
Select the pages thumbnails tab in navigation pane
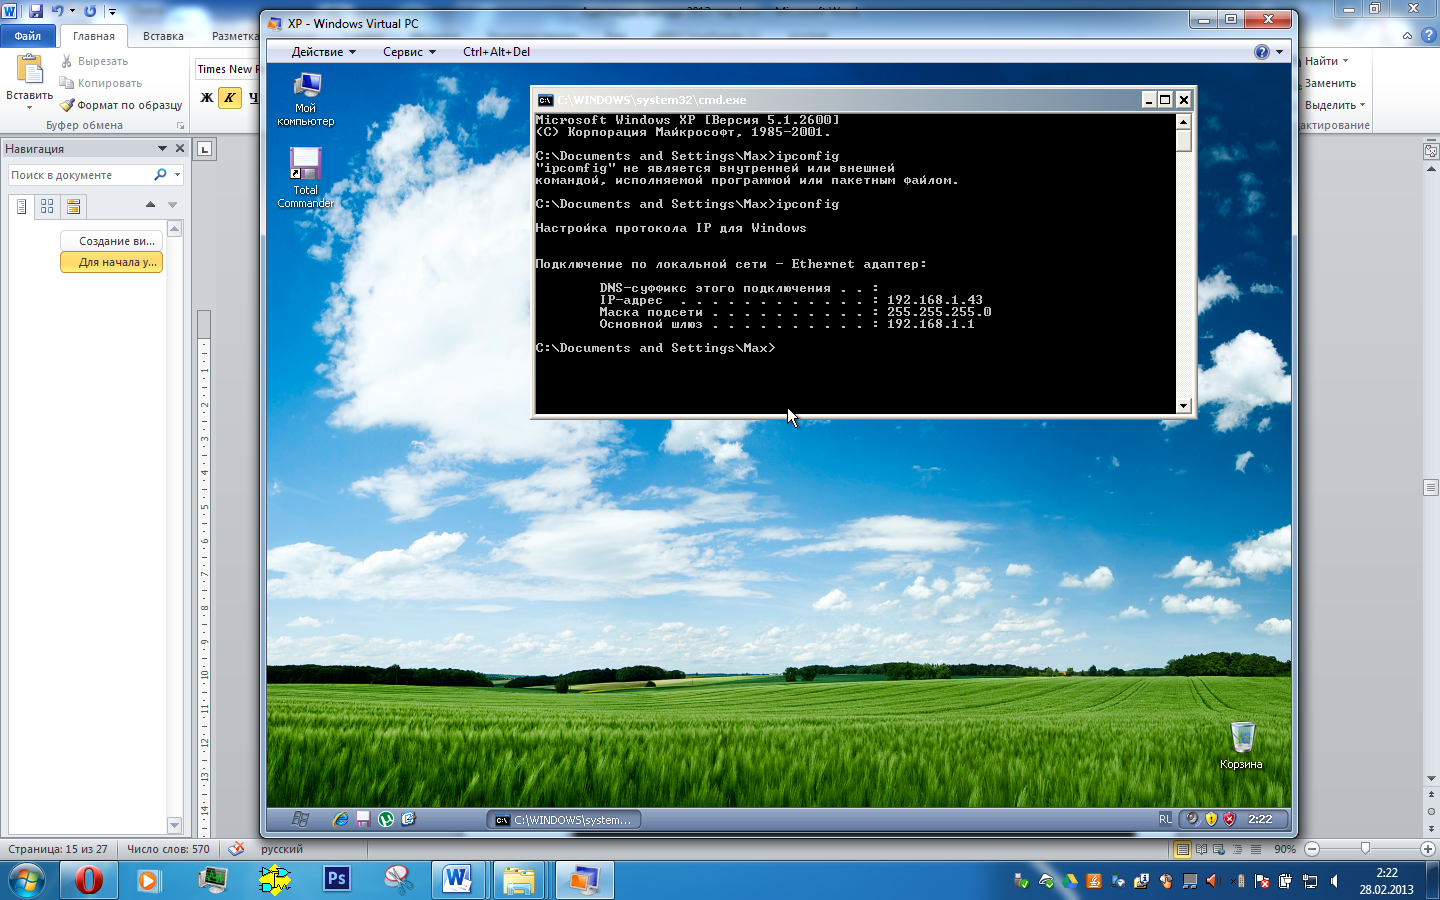47,206
